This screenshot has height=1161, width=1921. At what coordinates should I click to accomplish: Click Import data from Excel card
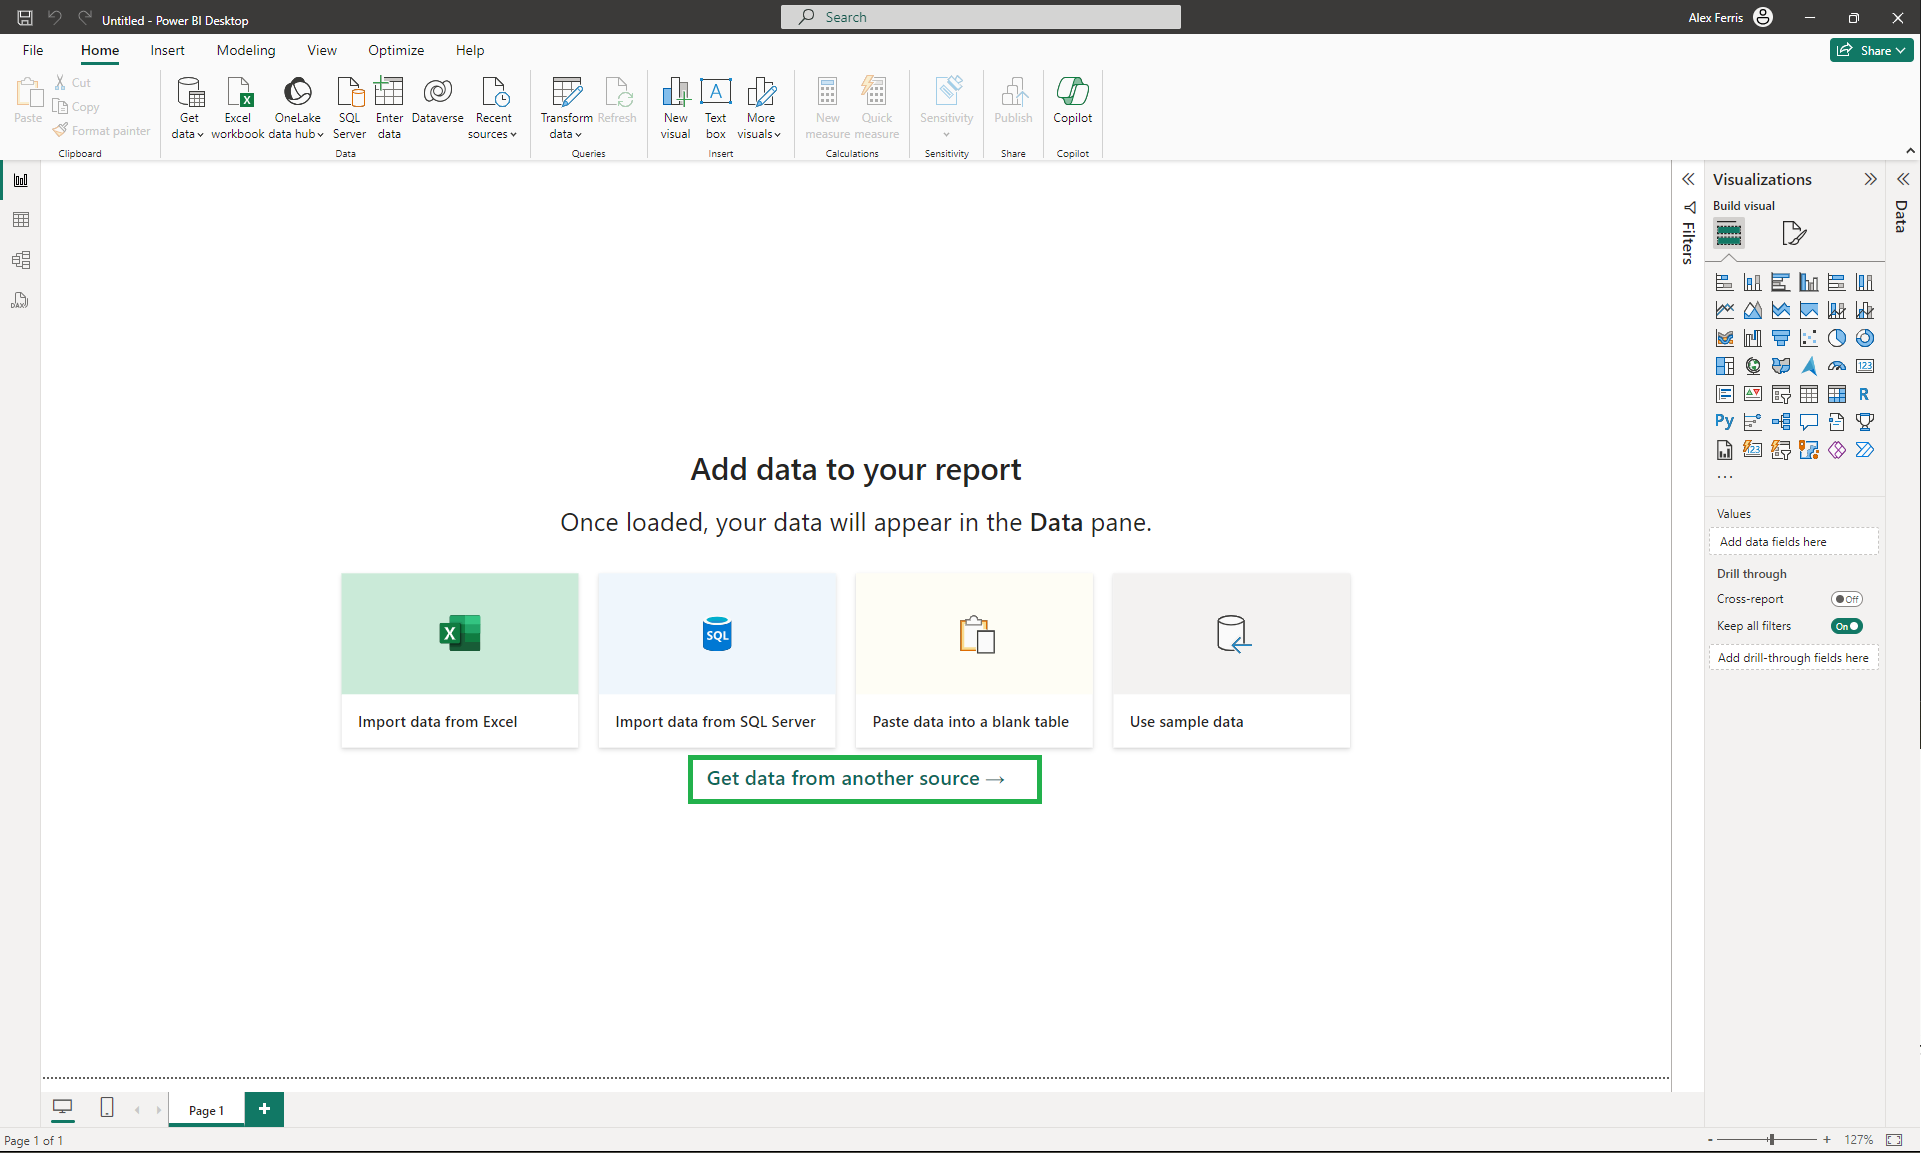point(460,660)
